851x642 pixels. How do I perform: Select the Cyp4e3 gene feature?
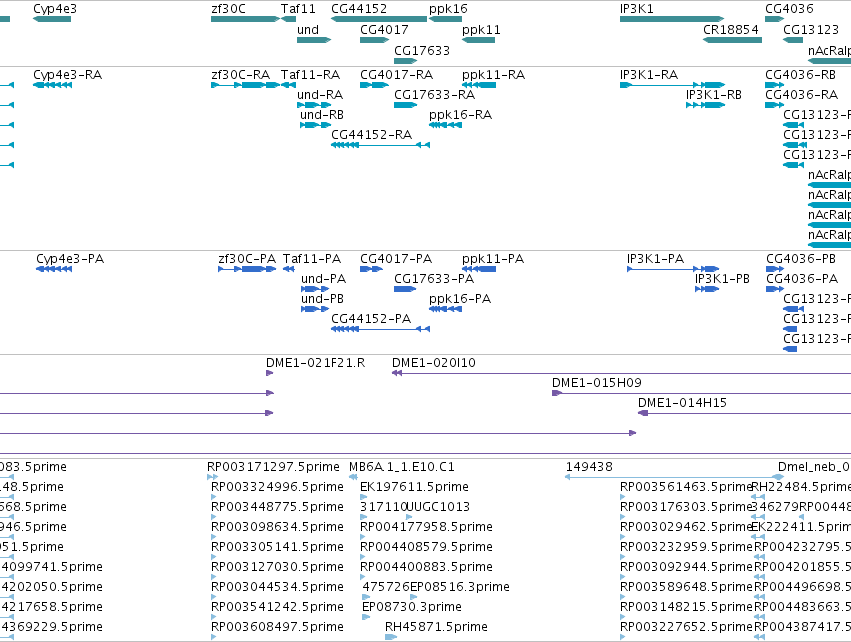[52, 19]
